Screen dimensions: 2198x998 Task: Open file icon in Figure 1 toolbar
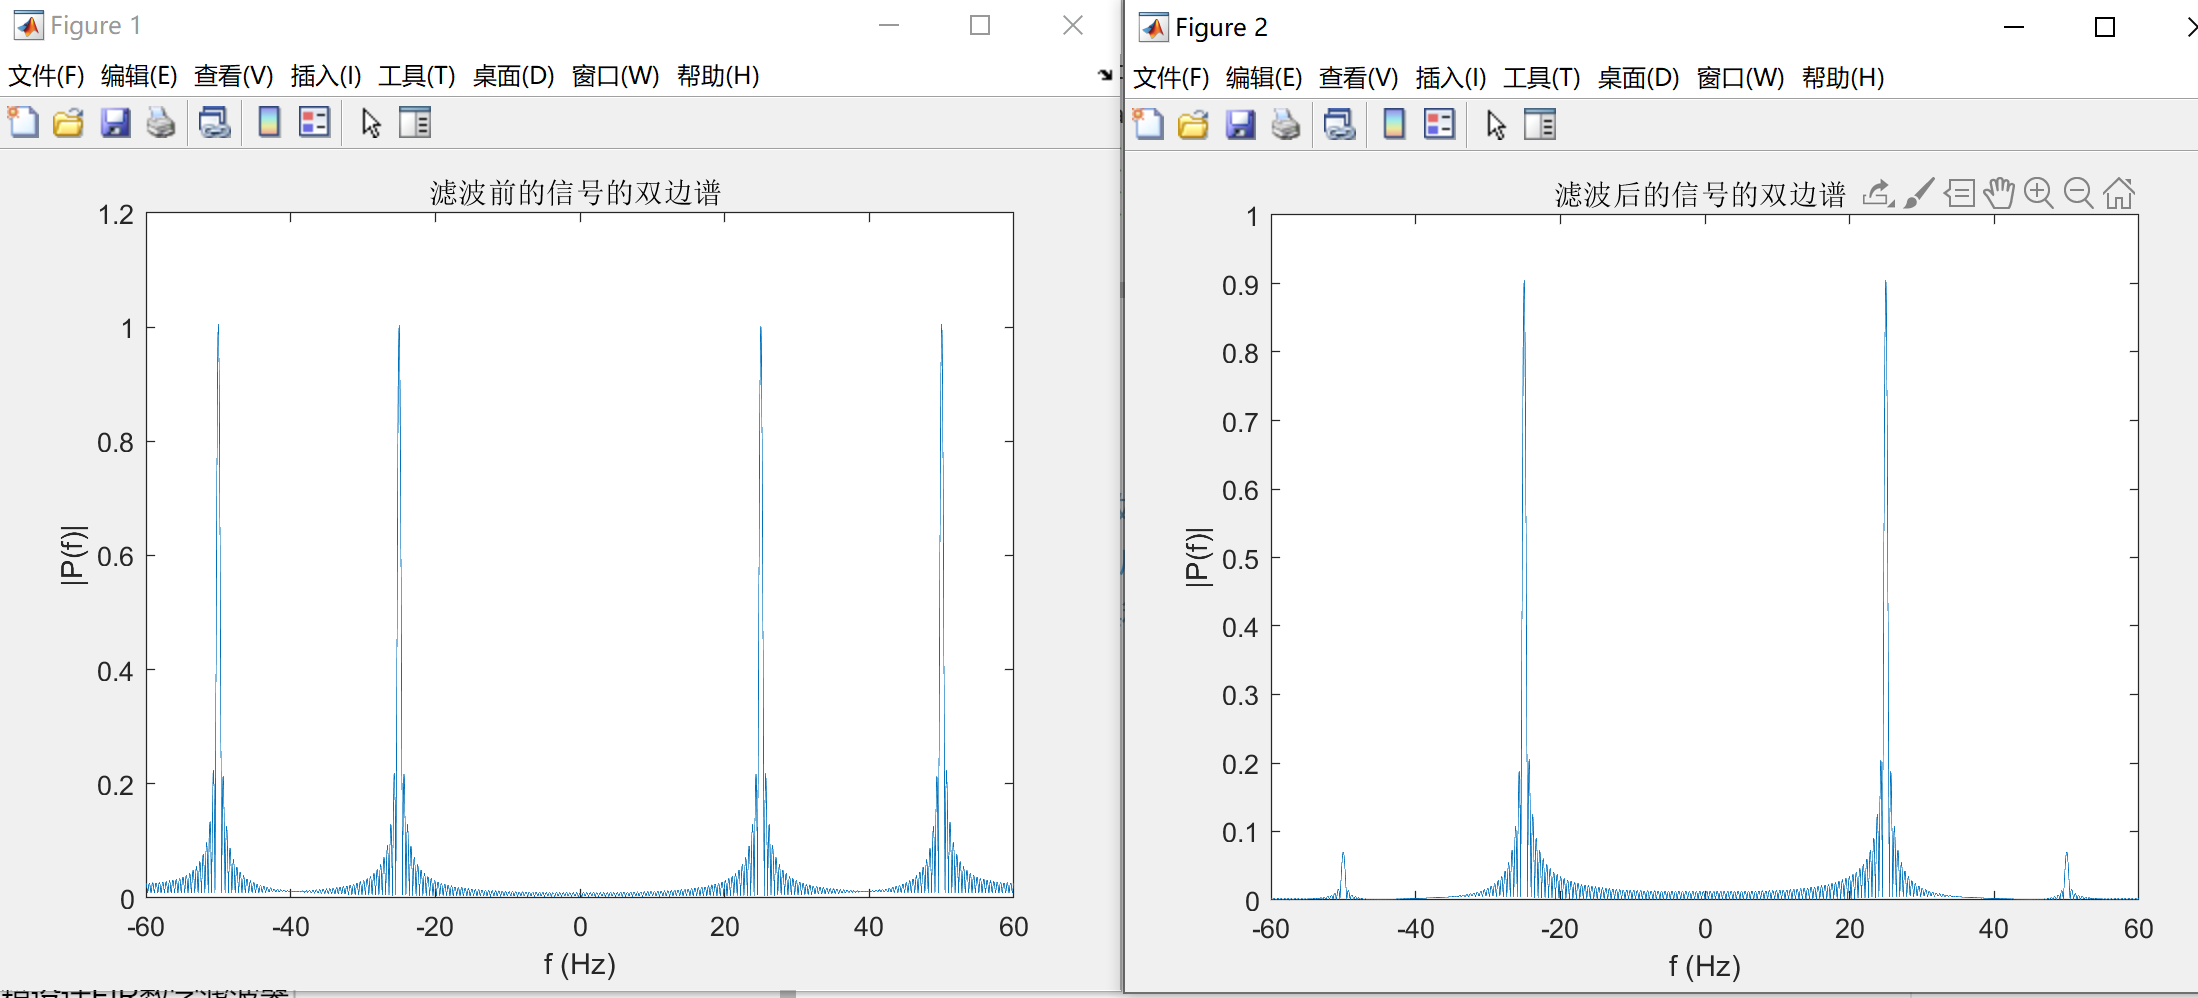(69, 122)
